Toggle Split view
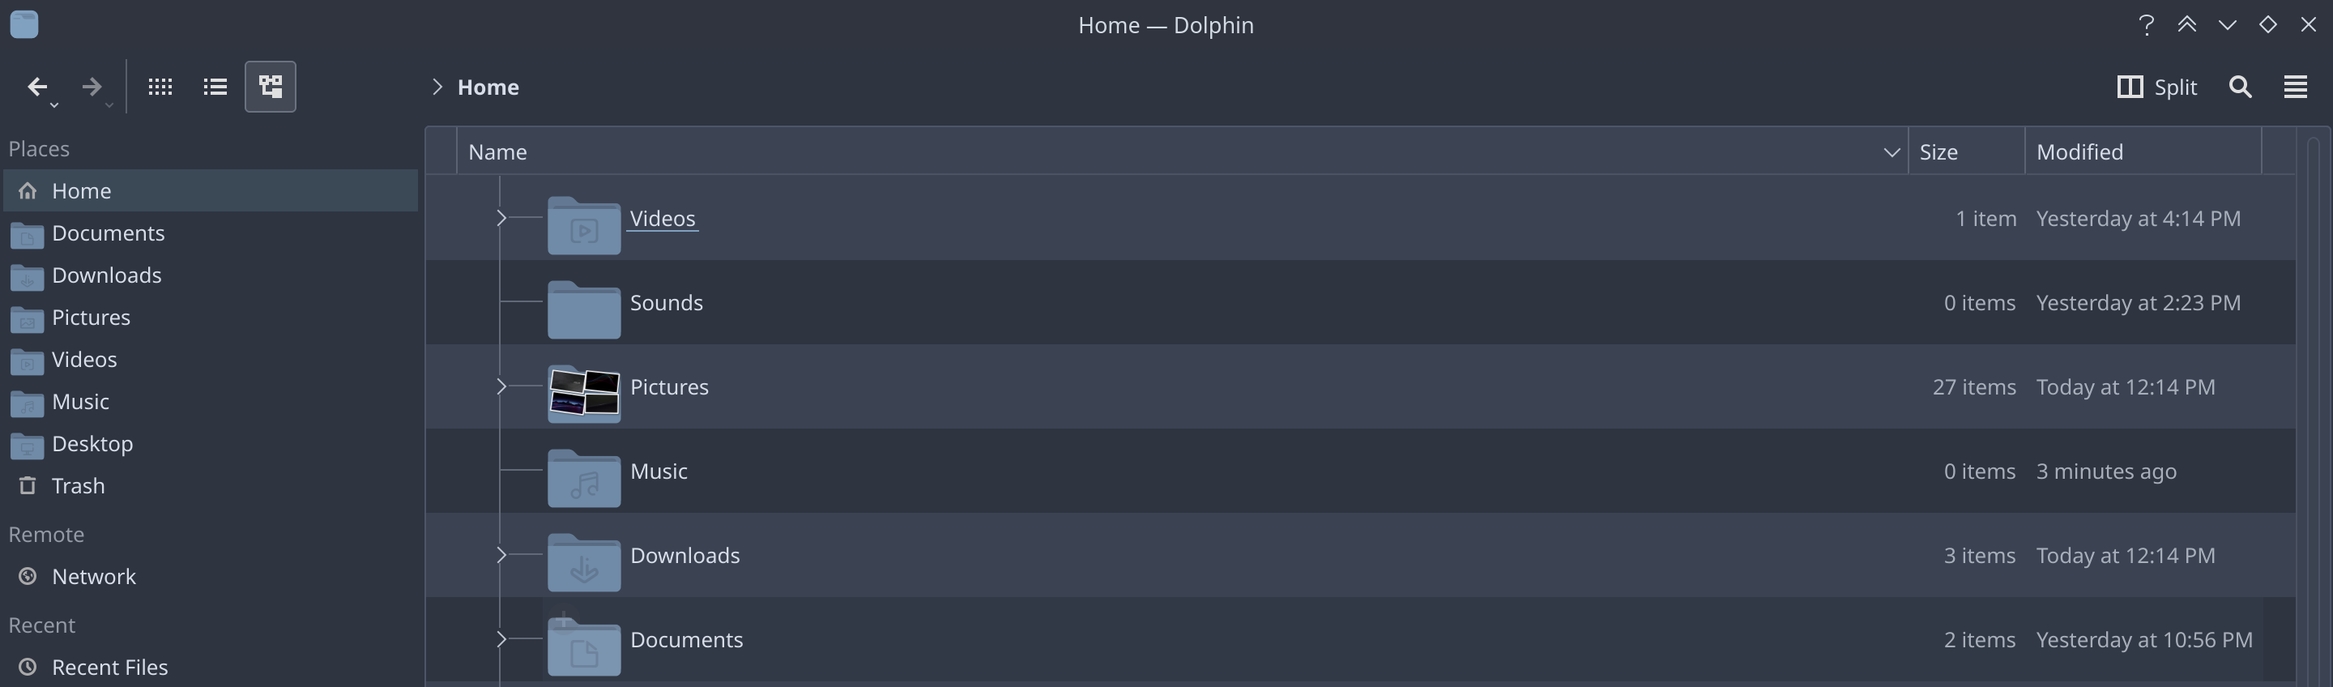This screenshot has height=687, width=2333. (2157, 87)
